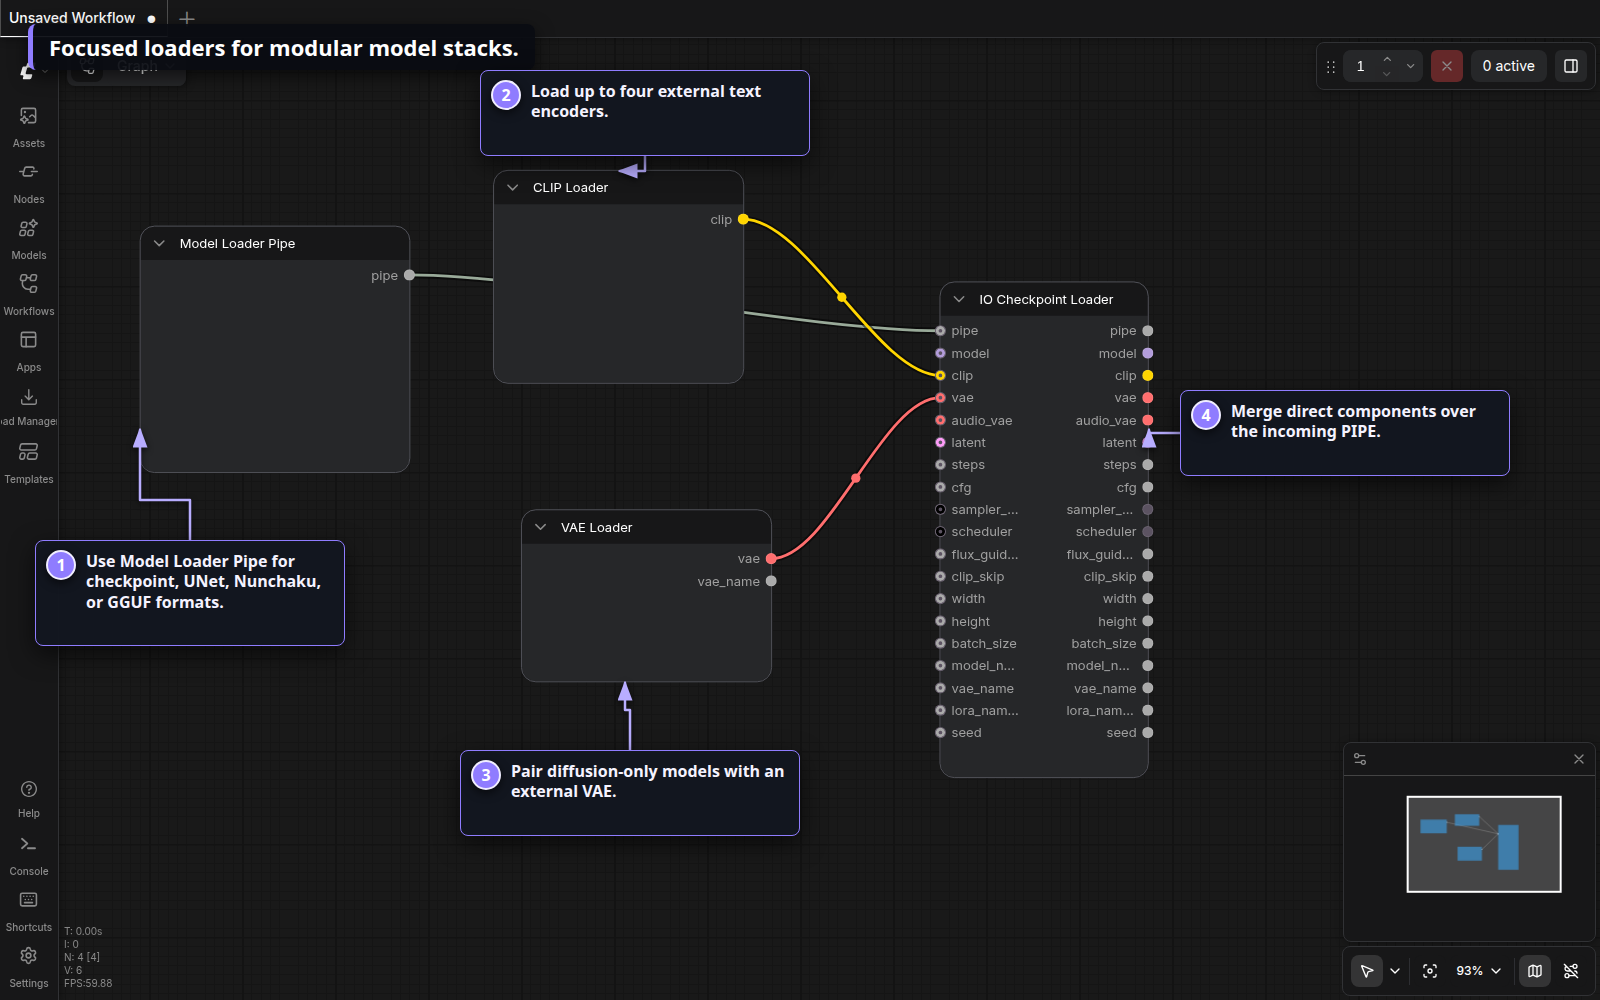Open the pointer mode dropdown arrow

1395,971
